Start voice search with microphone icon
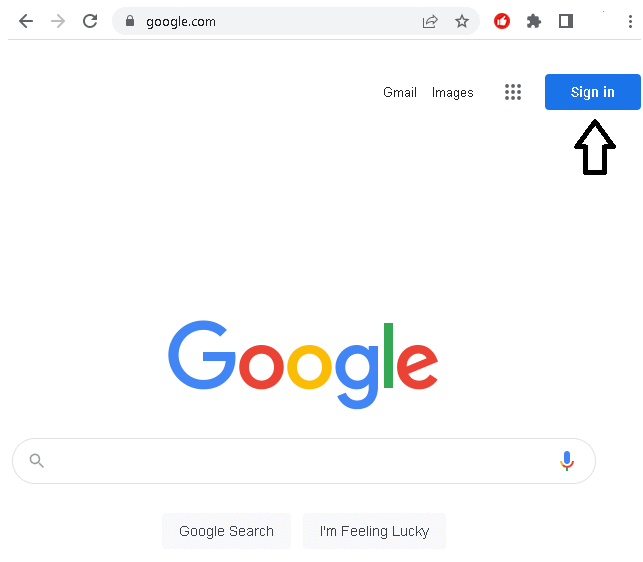 [x=567, y=460]
